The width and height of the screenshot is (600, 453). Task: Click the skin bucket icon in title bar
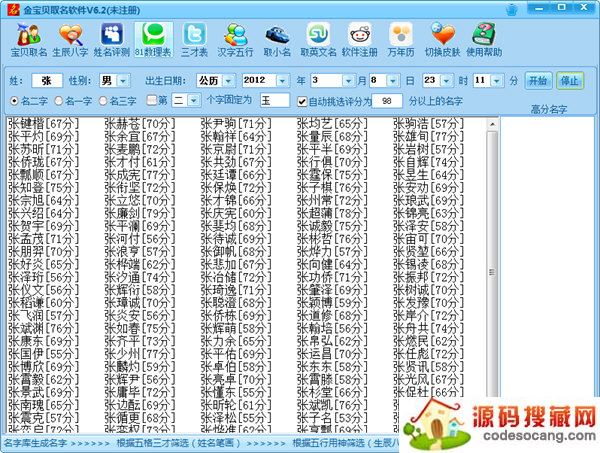coord(512,9)
